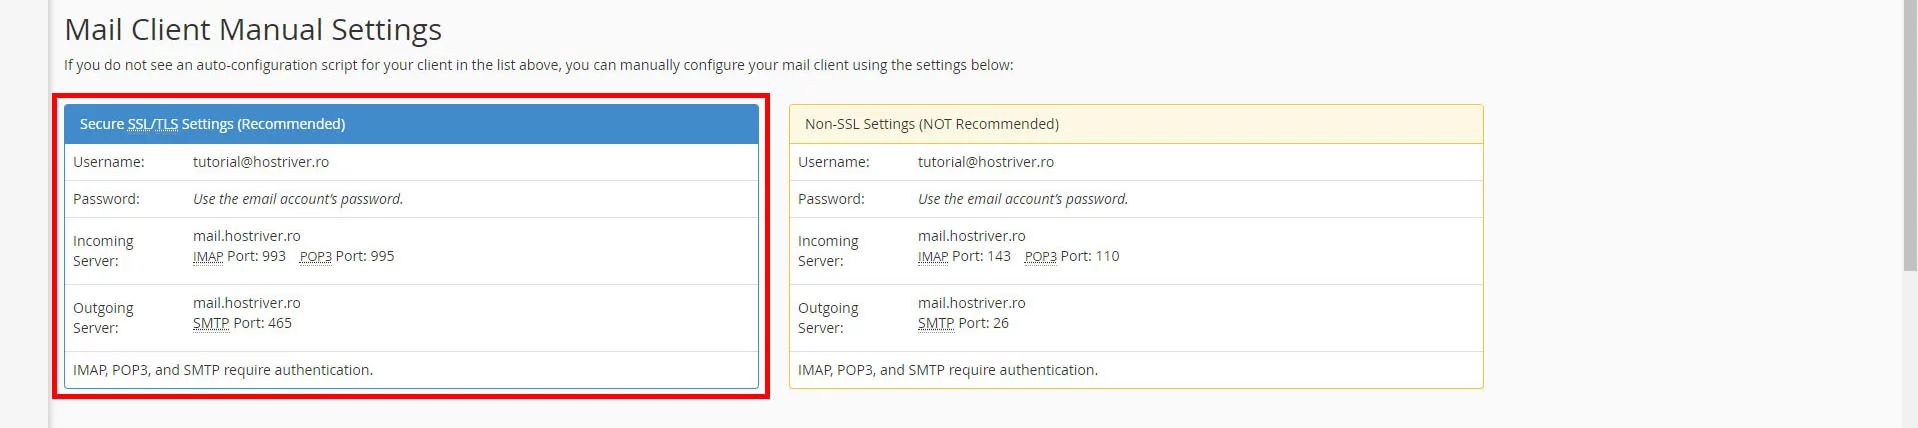Click the Incoming Server label in the SSL panel
This screenshot has width=1918, height=428.
click(103, 251)
